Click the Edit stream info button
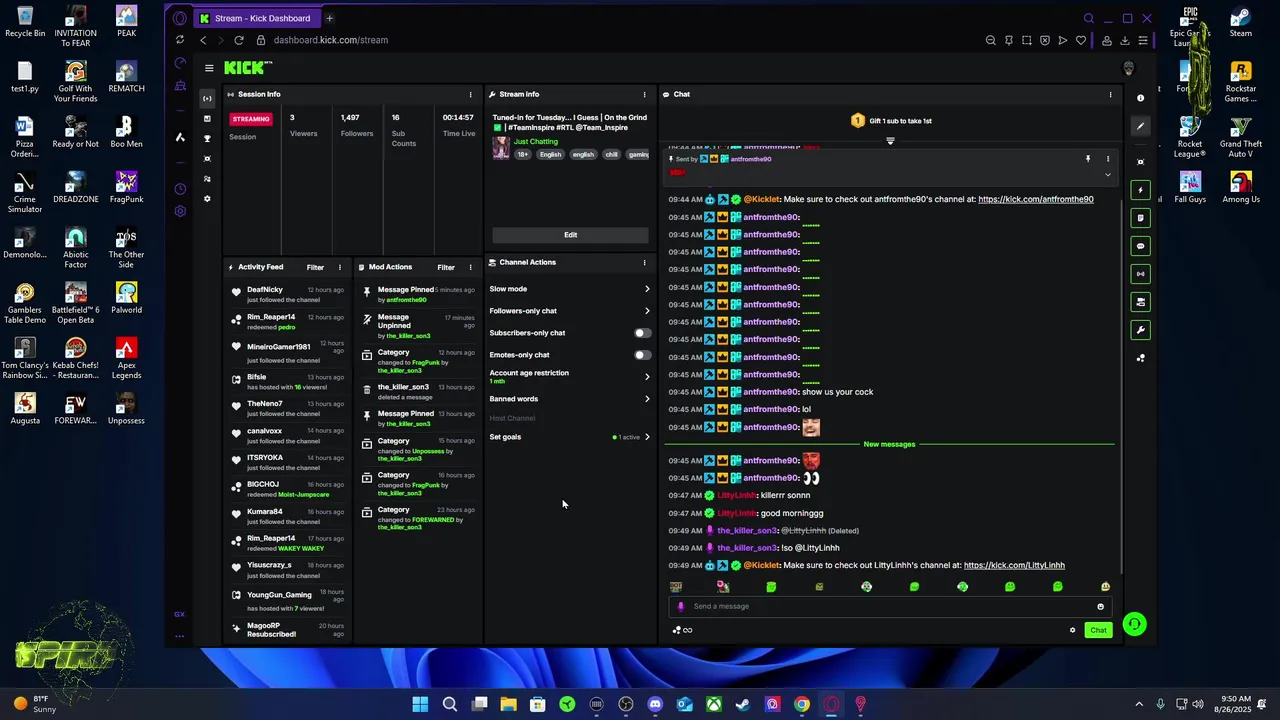This screenshot has width=1280, height=720. pos(570,235)
